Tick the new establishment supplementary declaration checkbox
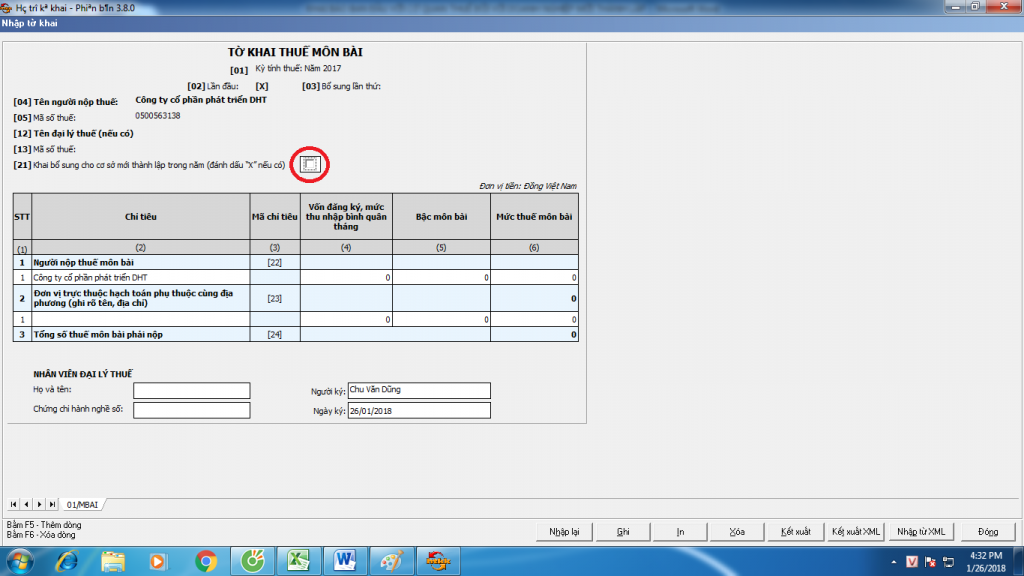Viewport: 1024px width, 576px height. (x=310, y=164)
